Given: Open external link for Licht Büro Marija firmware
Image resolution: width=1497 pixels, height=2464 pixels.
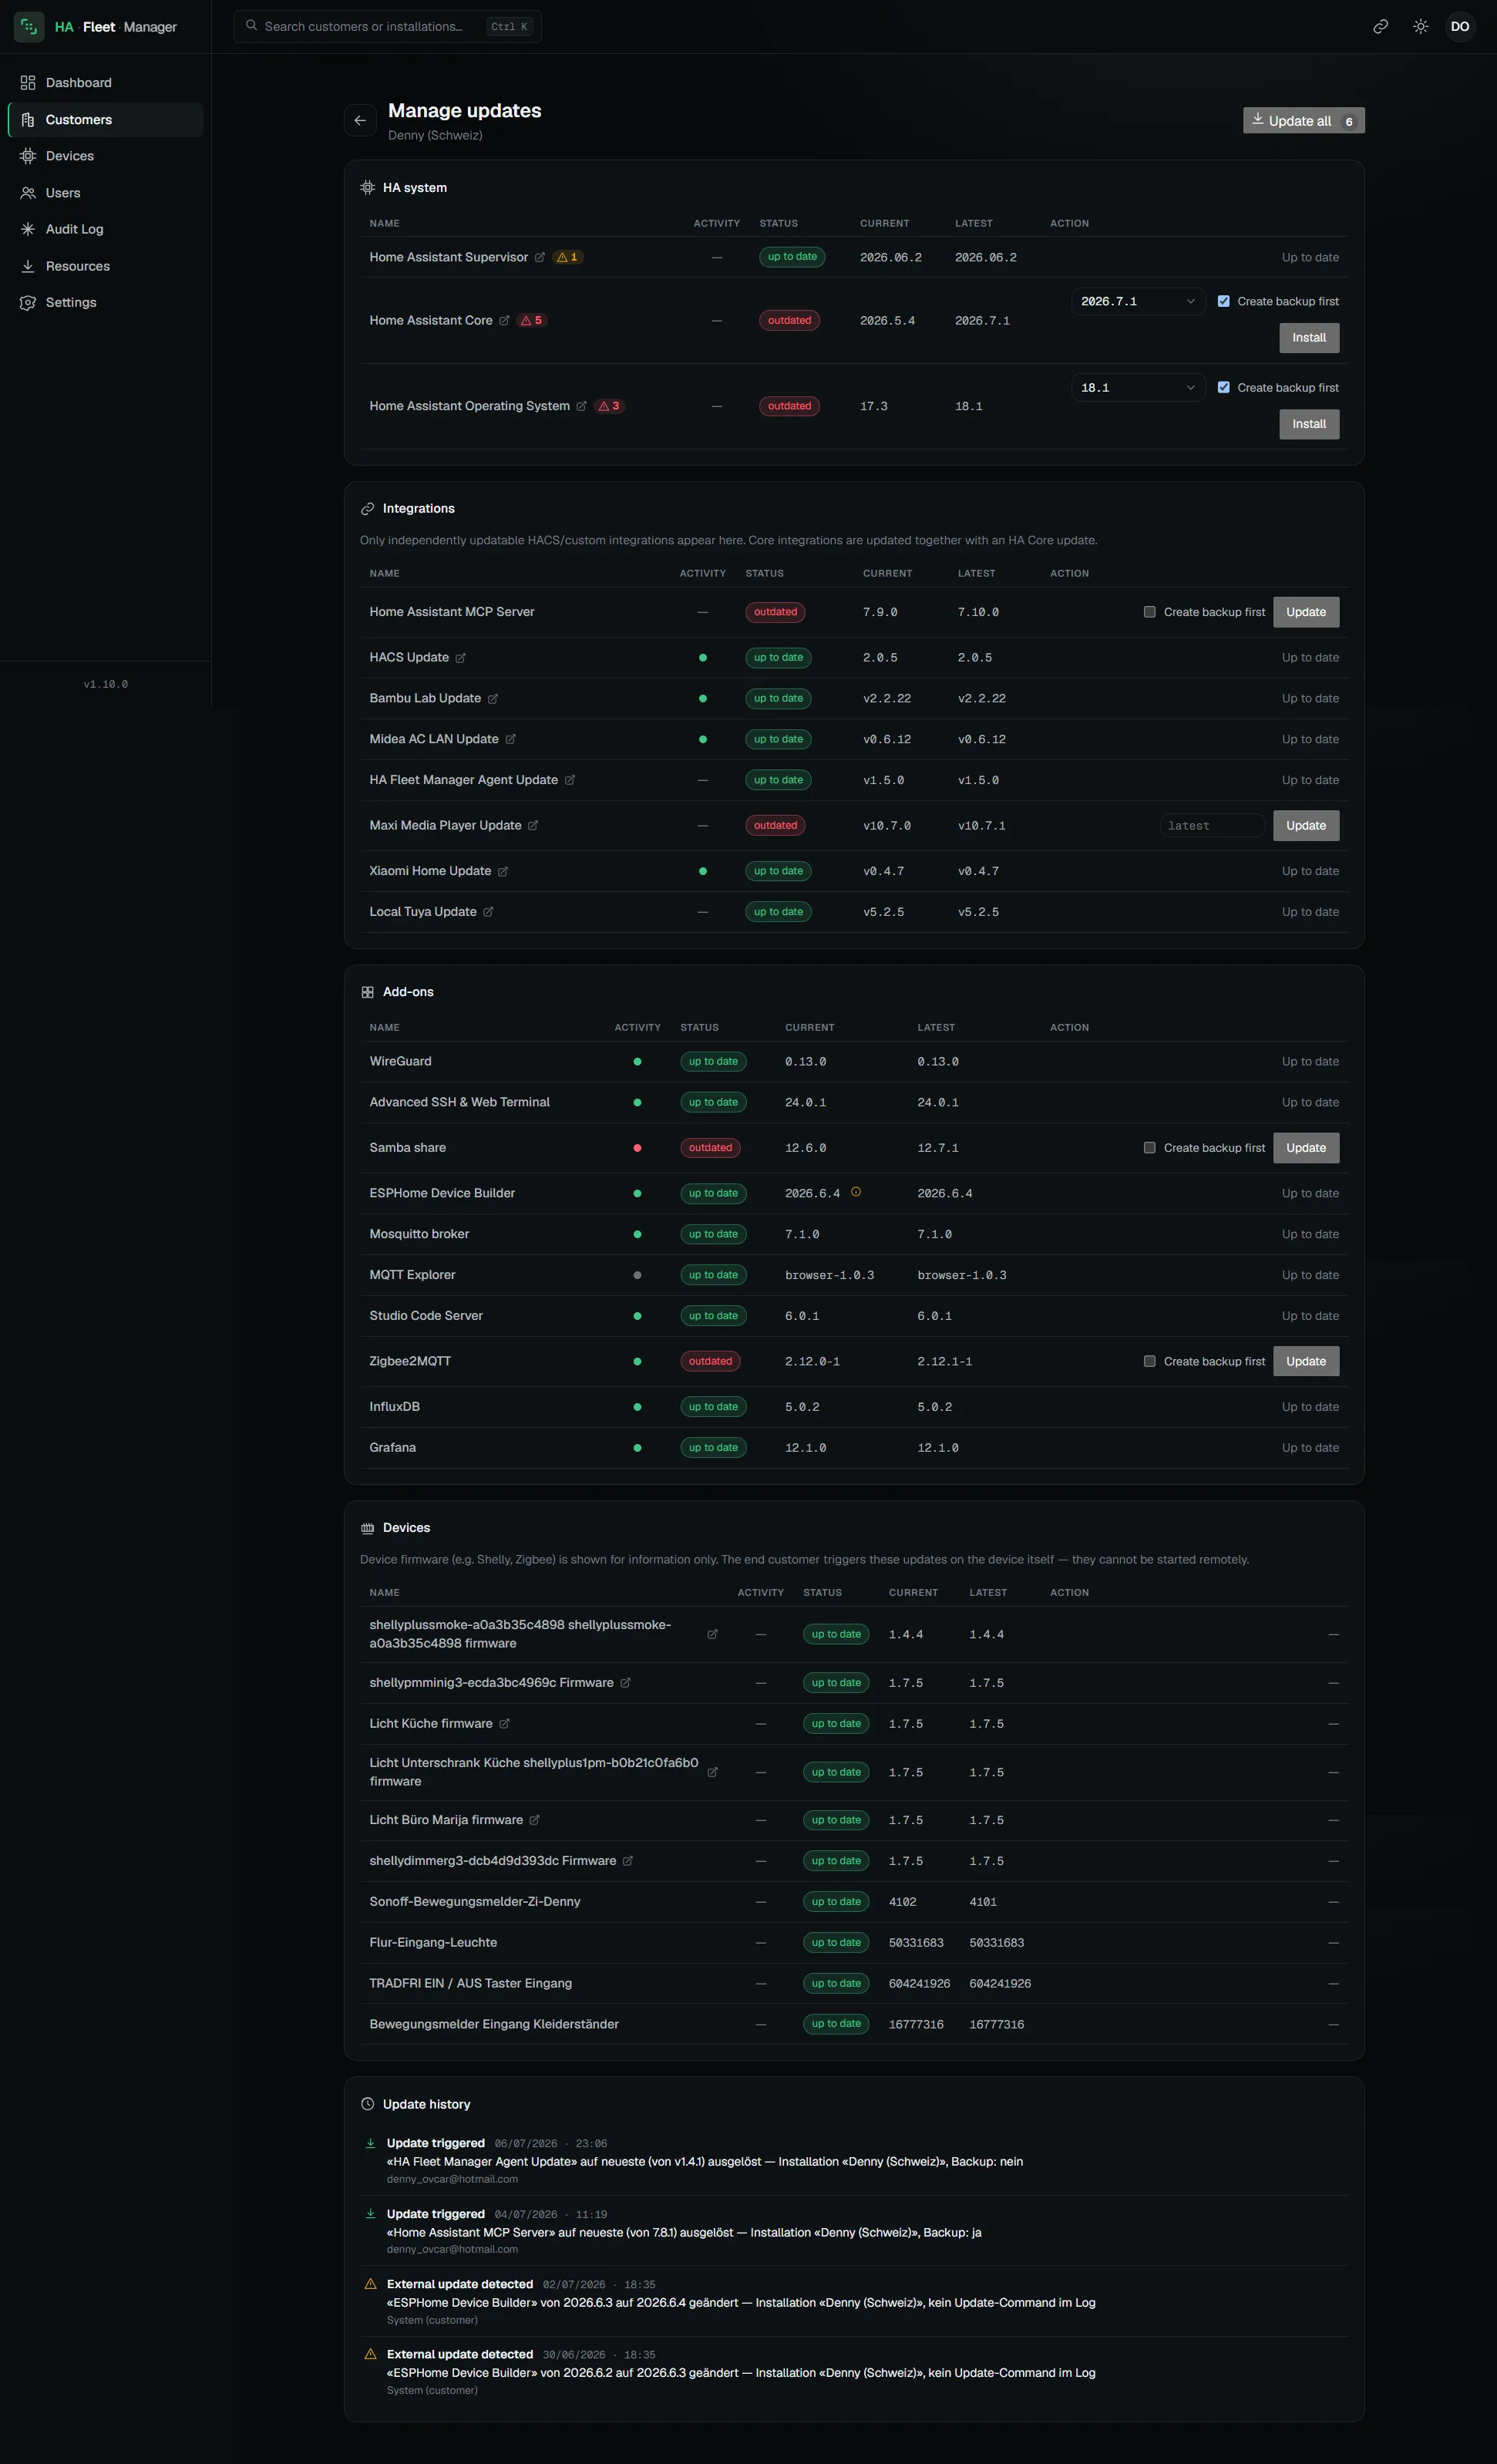Looking at the screenshot, I should coord(534,1820).
